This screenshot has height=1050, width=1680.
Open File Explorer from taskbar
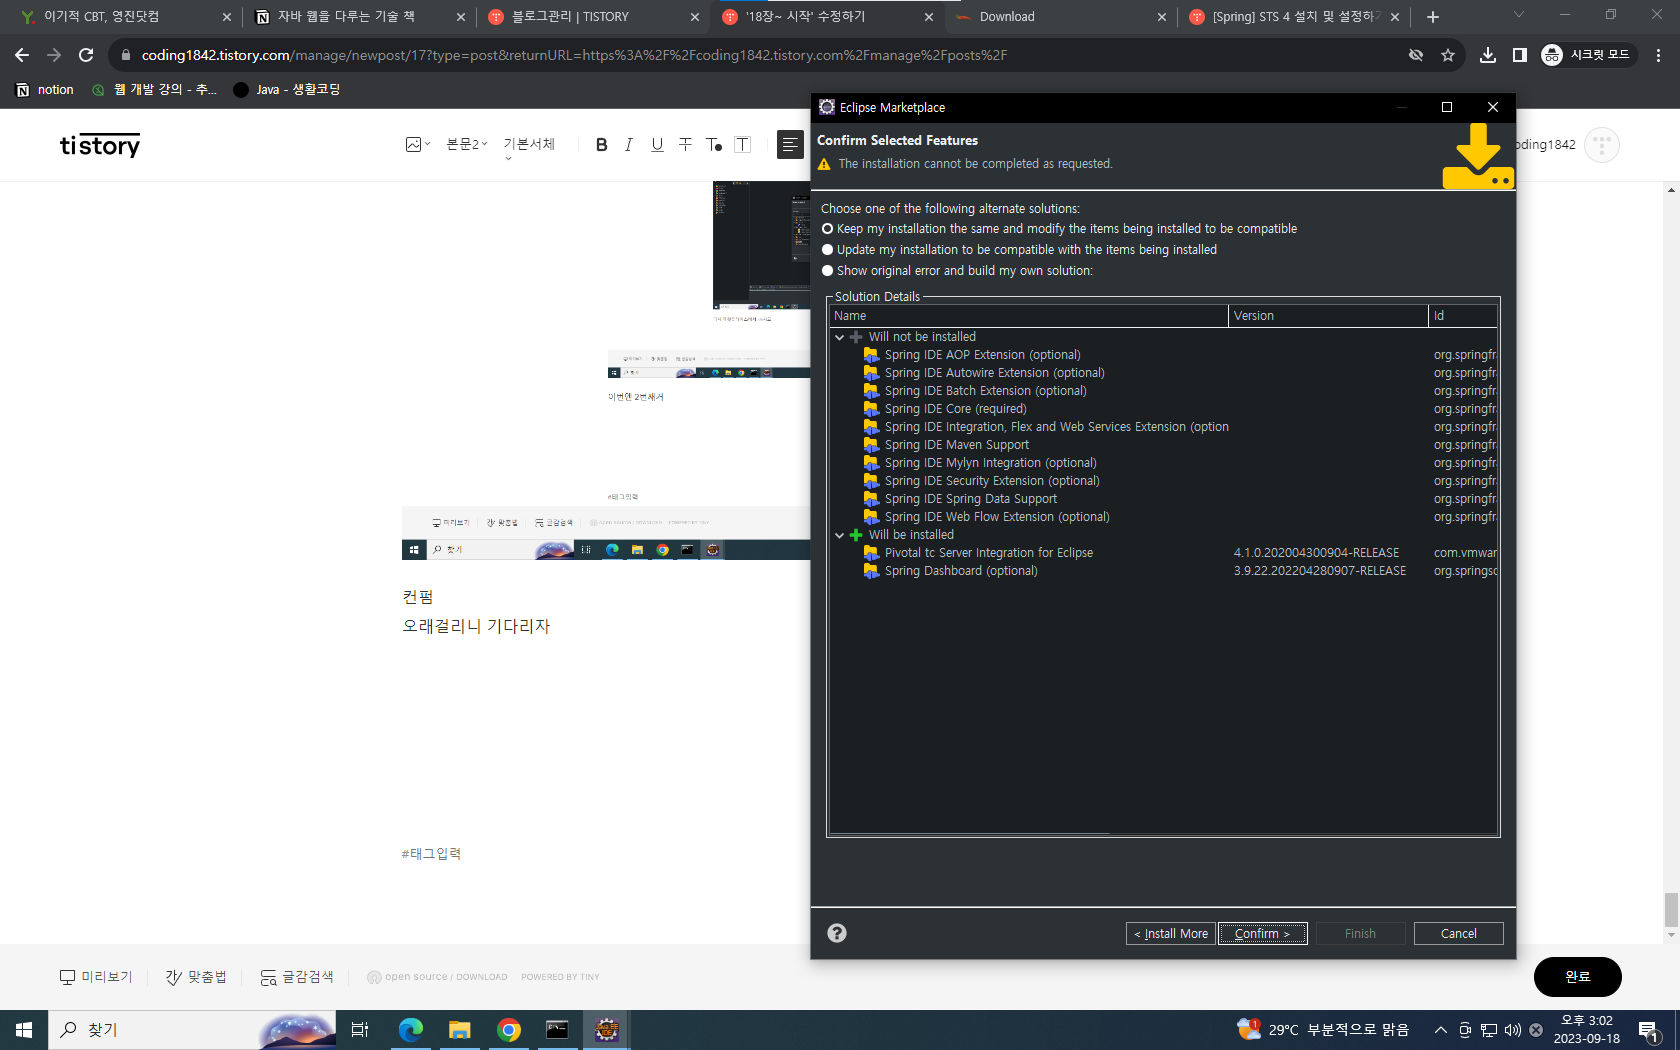pos(460,1030)
